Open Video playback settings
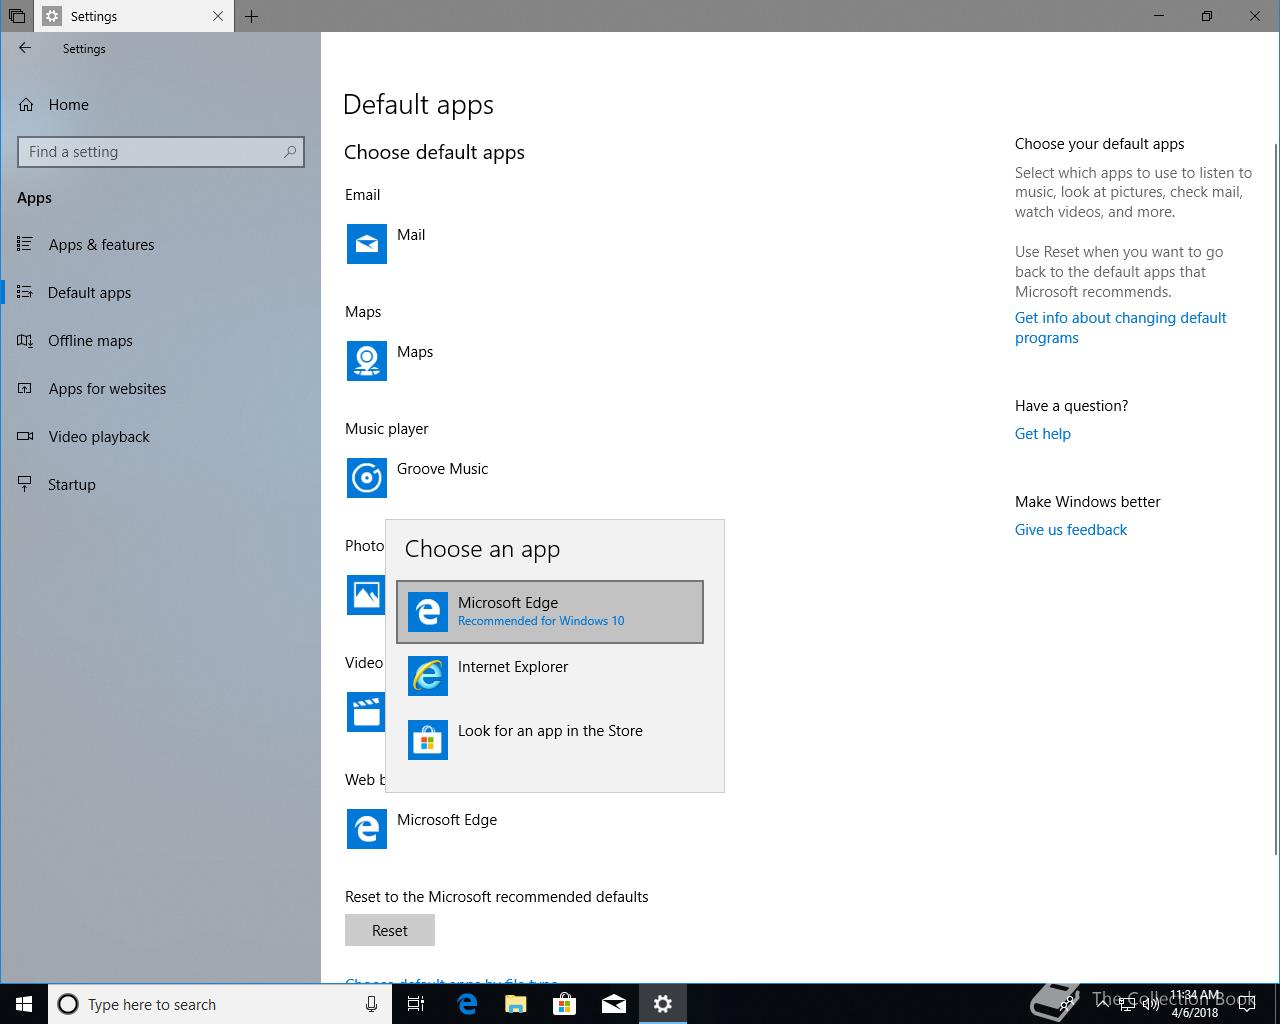Screen dimensions: 1280x1024 point(160,437)
